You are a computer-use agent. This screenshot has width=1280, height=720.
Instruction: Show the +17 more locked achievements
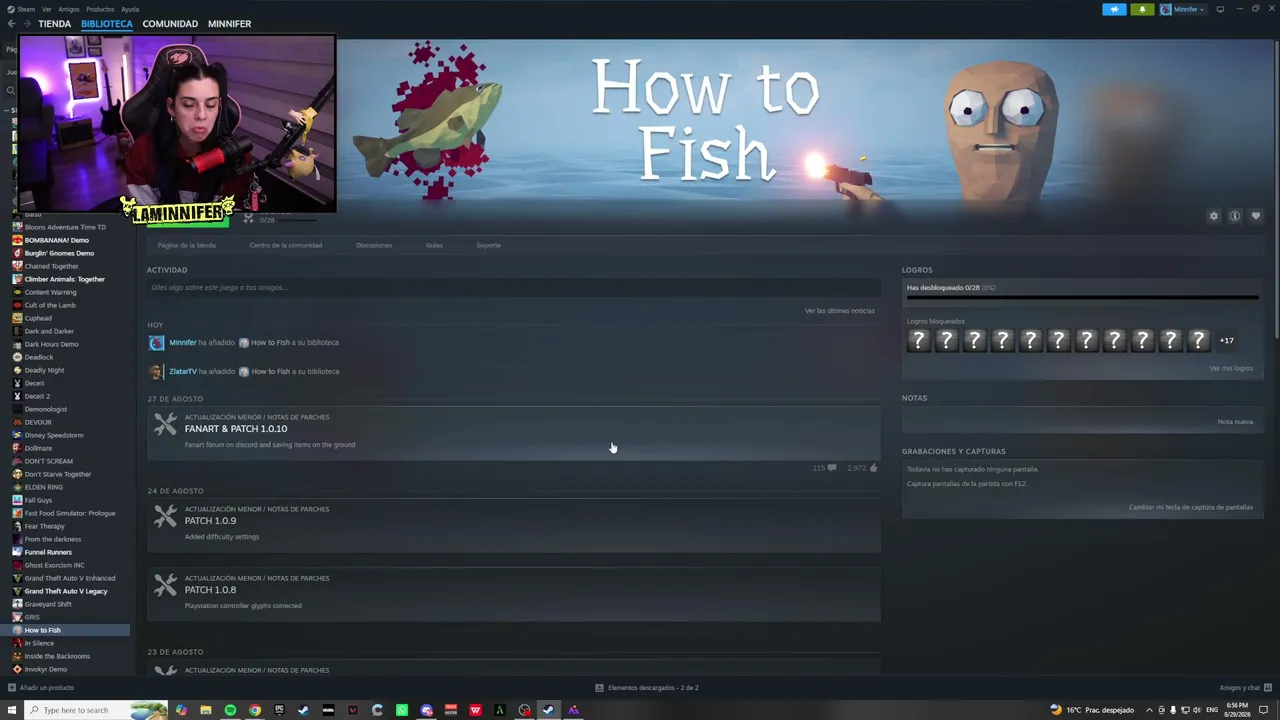(x=1226, y=341)
